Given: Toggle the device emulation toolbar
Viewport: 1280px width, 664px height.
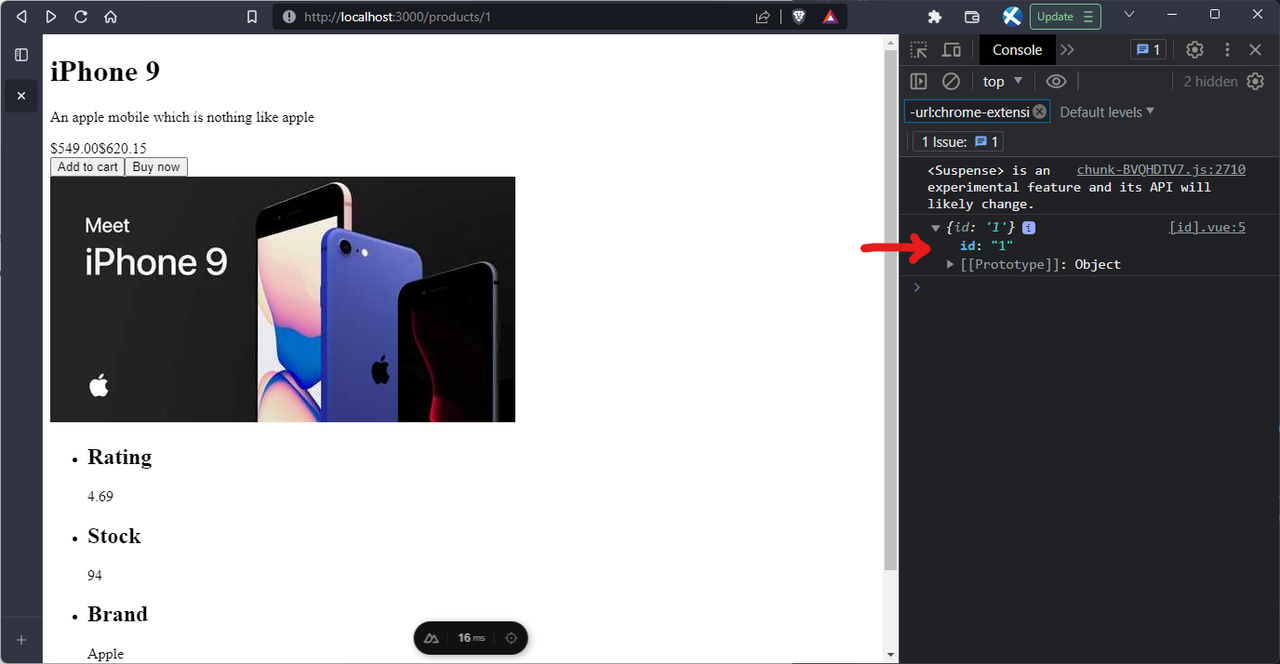Looking at the screenshot, I should tap(951, 49).
